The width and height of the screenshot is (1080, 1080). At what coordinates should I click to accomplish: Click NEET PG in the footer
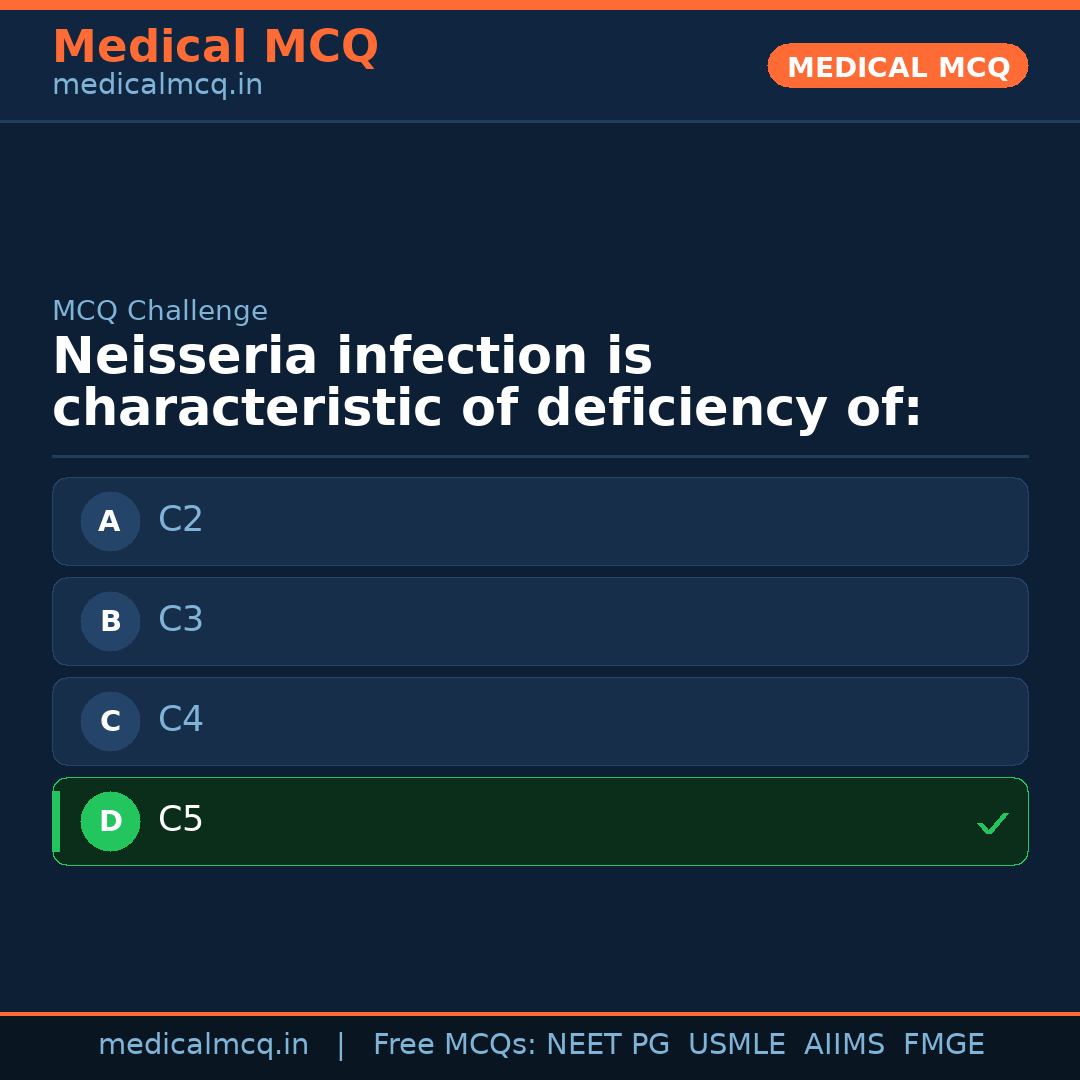[608, 1045]
